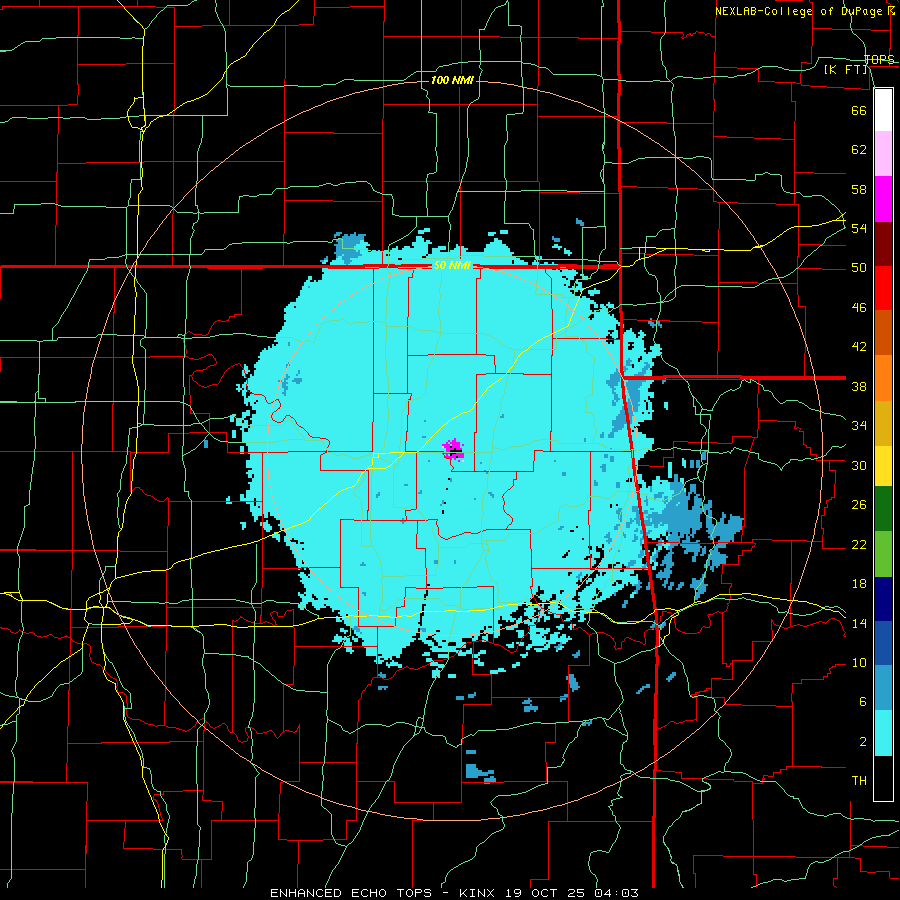Select the magenta legend swatch

[883, 199]
